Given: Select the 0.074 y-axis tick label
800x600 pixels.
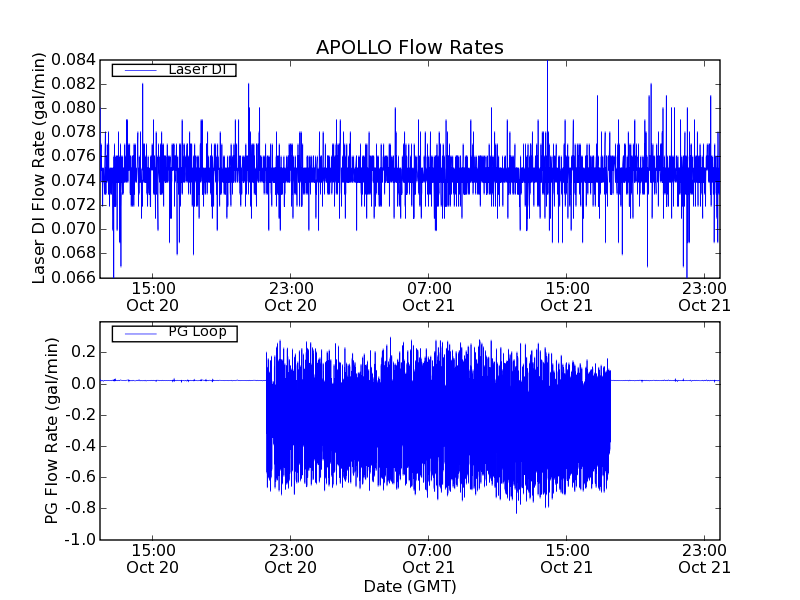Looking at the screenshot, I should coord(73,181).
